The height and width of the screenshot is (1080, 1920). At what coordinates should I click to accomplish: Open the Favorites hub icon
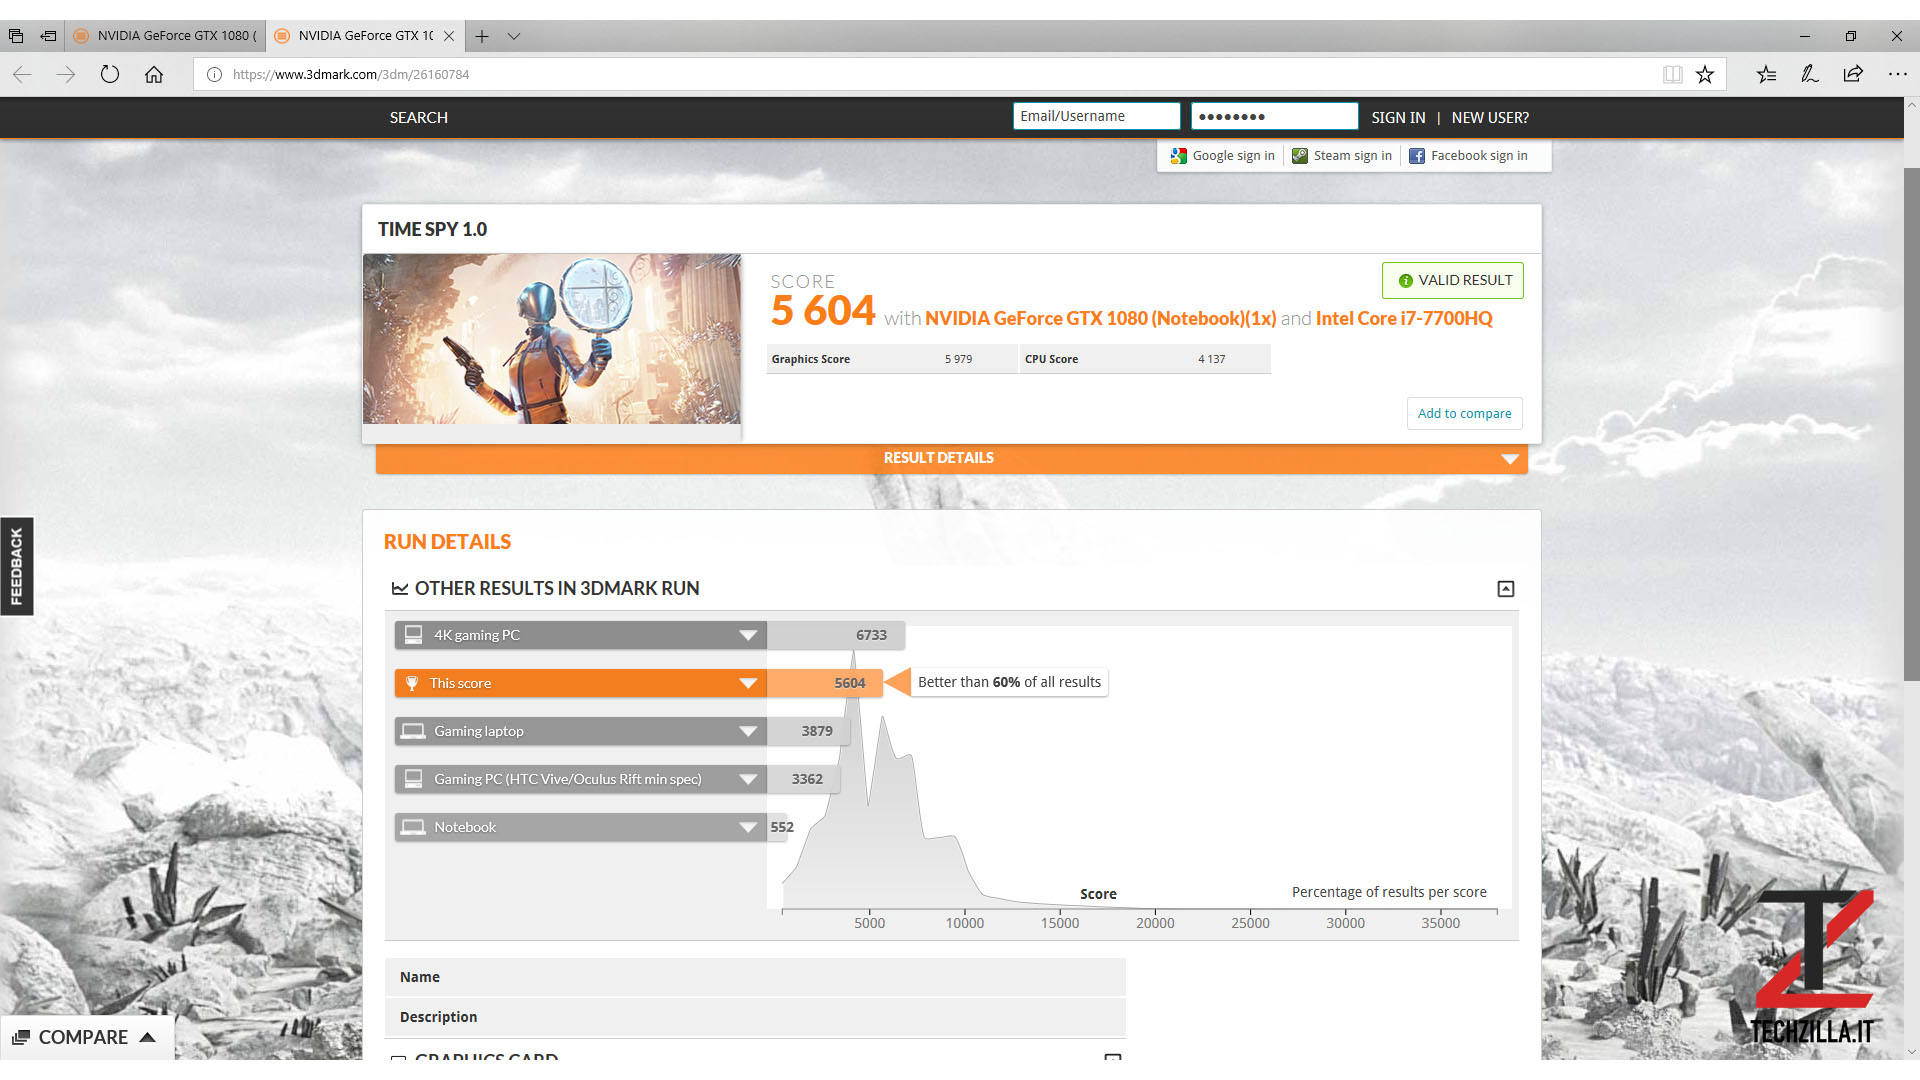click(1766, 74)
